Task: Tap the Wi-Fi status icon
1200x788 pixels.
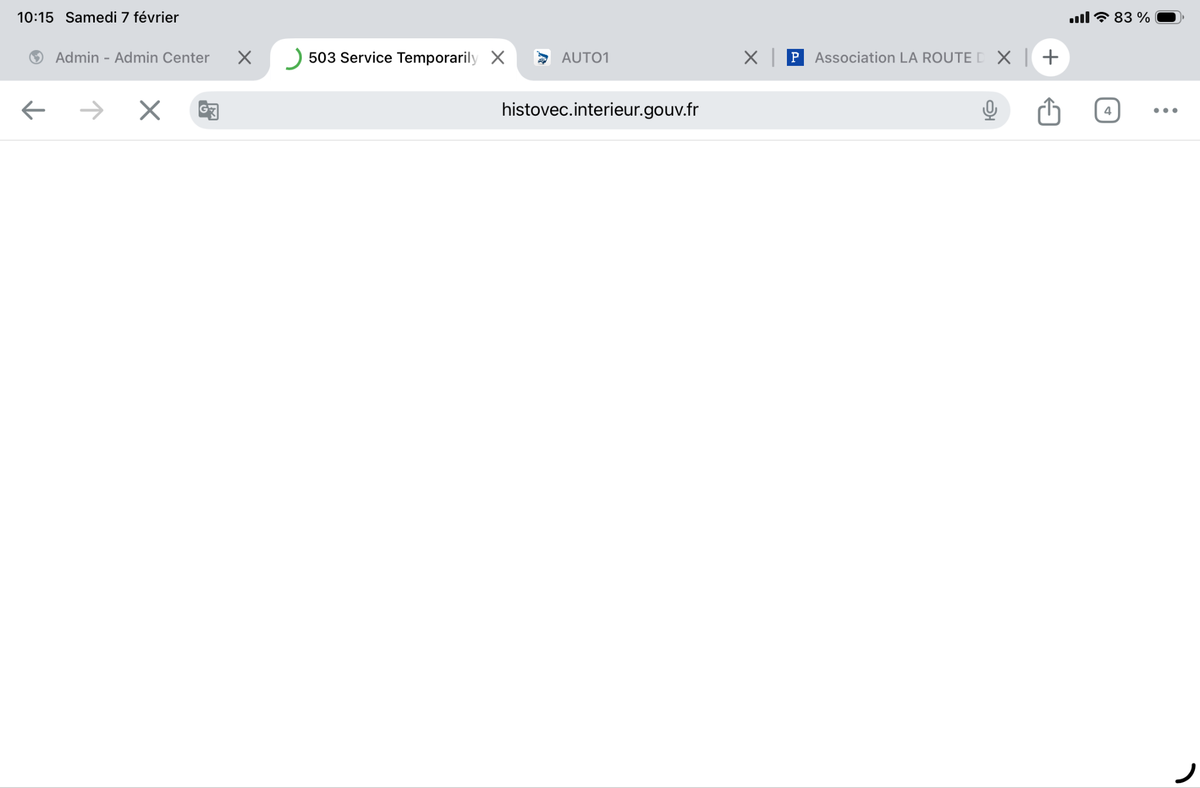Action: pos(1101,17)
